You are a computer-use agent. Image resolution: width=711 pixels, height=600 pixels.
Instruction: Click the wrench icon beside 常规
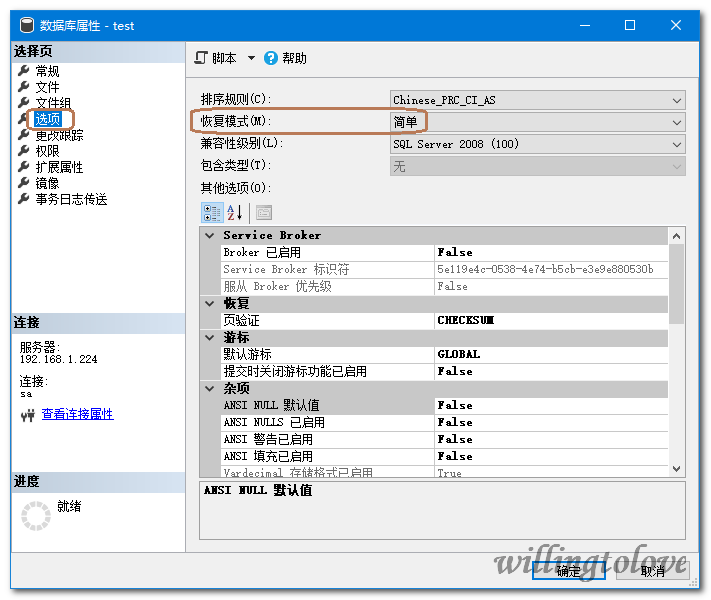tap(24, 71)
